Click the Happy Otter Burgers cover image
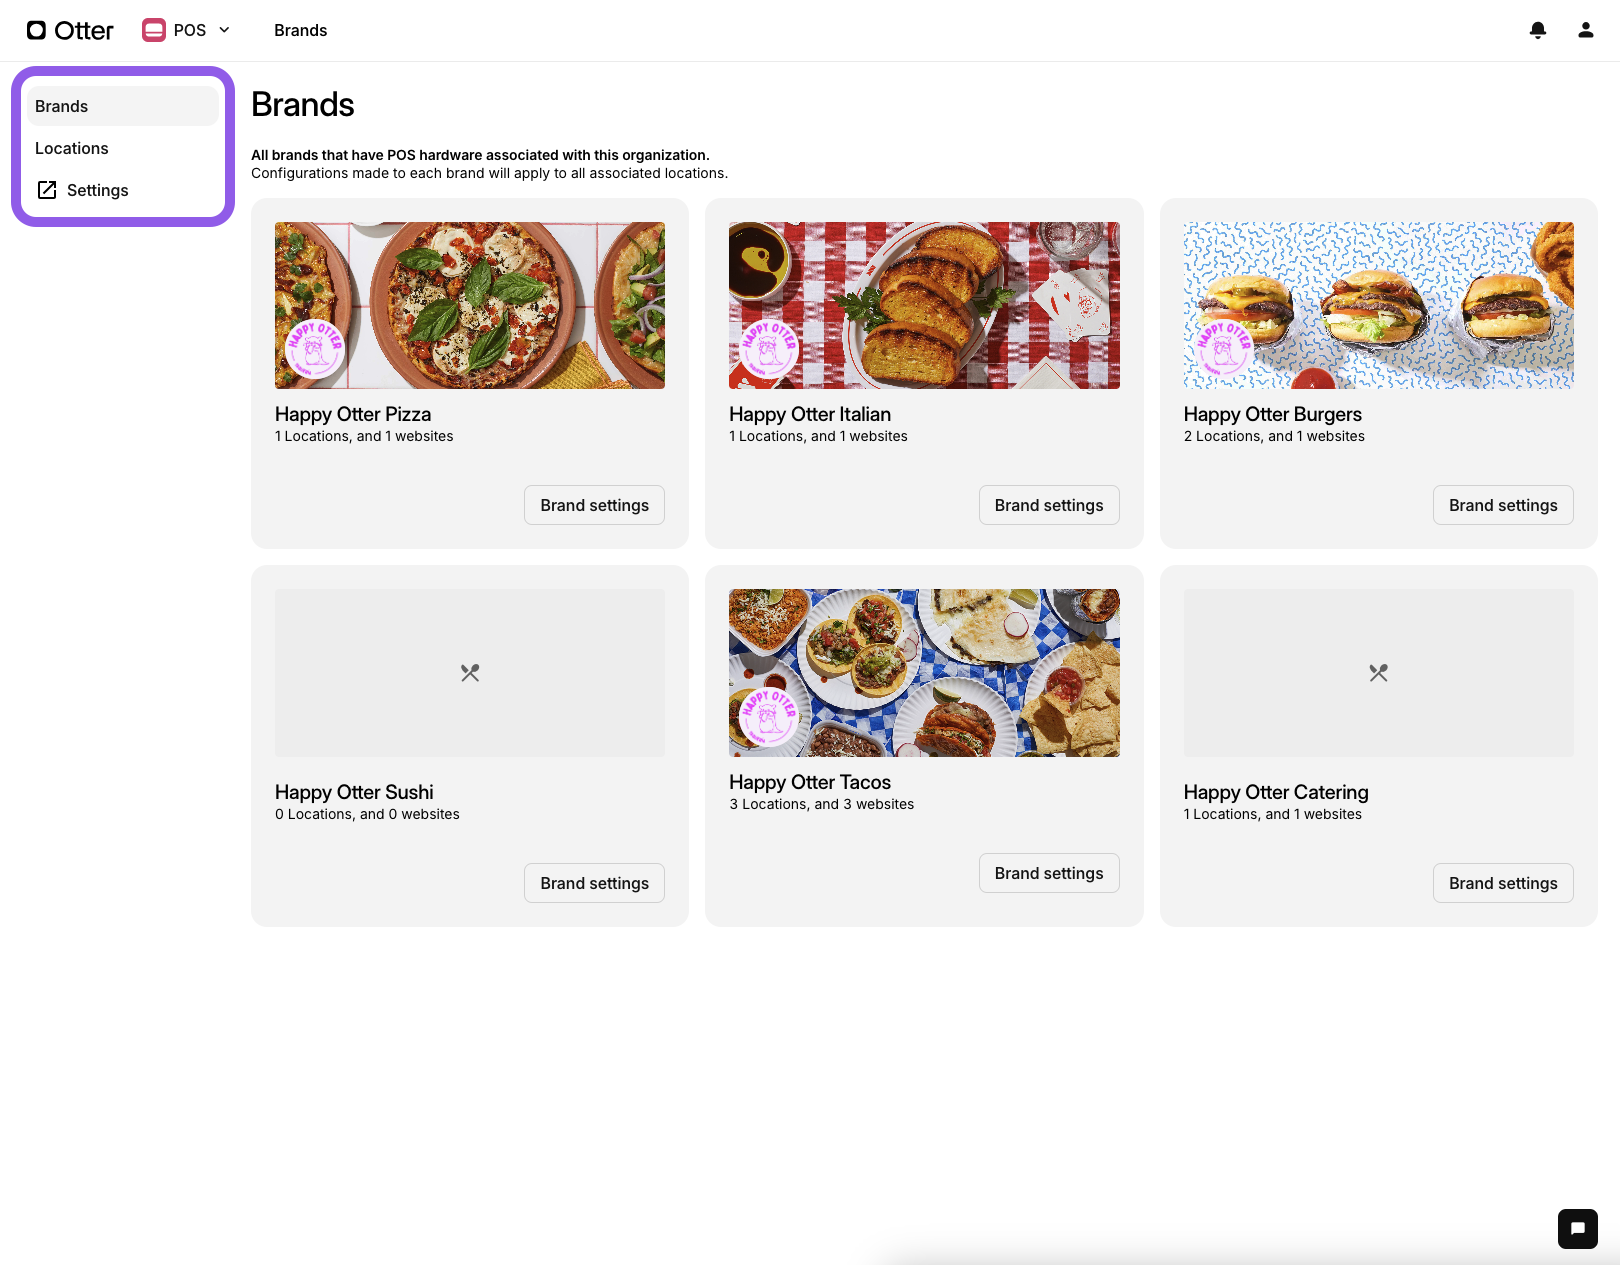This screenshot has height=1265, width=1620. [x=1378, y=305]
